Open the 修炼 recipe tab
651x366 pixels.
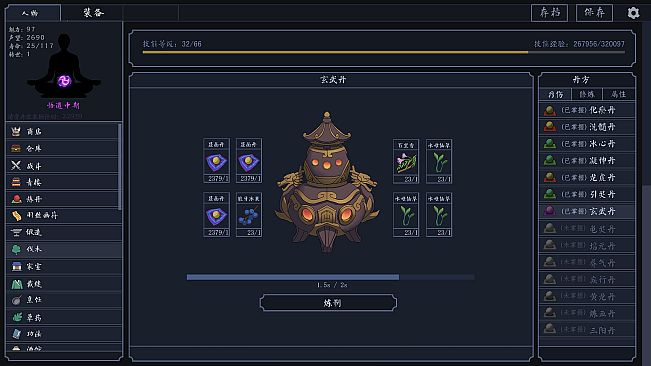coord(587,94)
